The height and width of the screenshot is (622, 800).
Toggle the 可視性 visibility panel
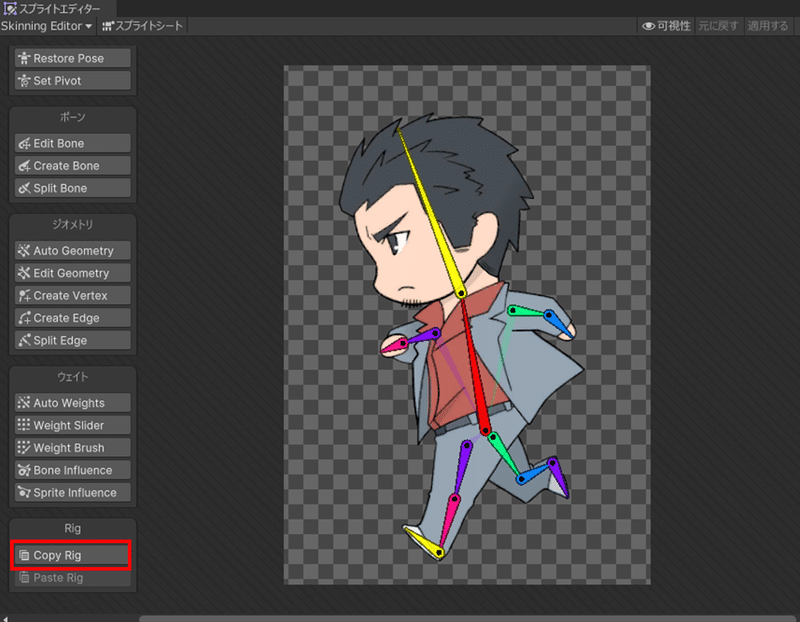666,26
